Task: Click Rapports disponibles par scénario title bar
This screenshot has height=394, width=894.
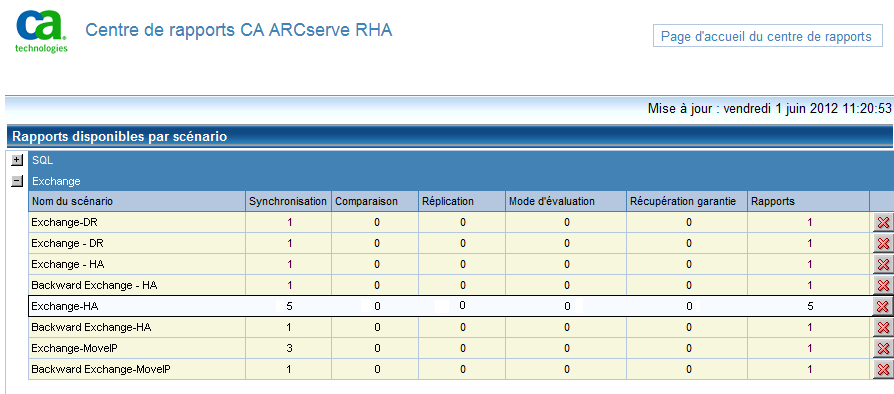Action: tap(449, 137)
